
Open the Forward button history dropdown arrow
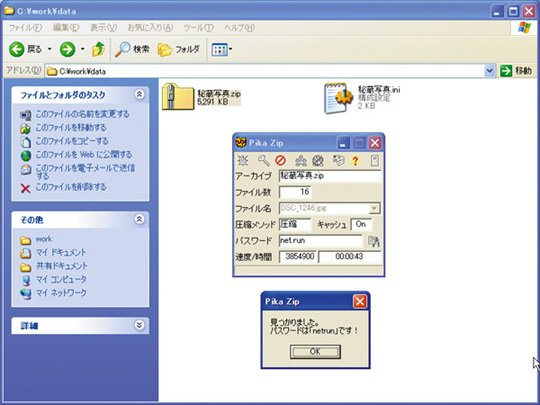pos(83,49)
